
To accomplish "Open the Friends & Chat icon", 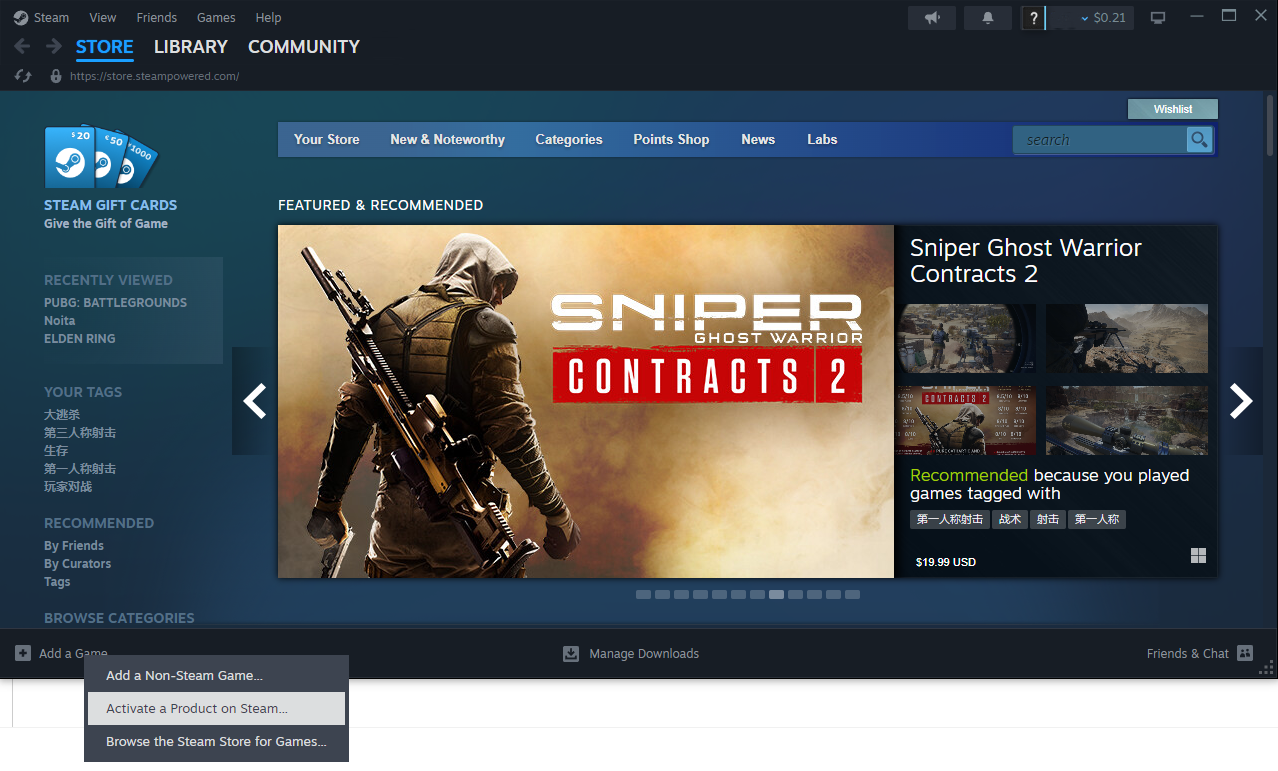I will coord(1245,653).
